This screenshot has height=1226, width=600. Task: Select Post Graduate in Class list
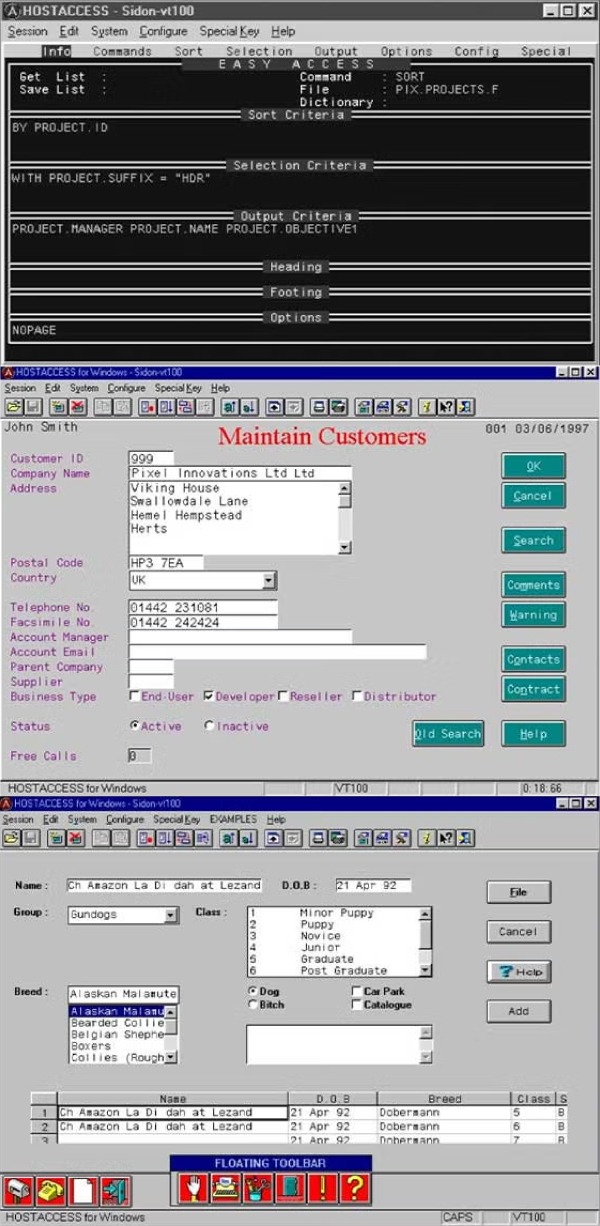coord(334,970)
